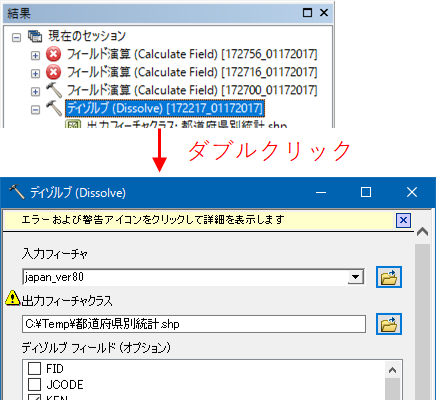This screenshot has height=400, width=436.
Task: Maximize the Dissolve dialog window
Action: (x=366, y=192)
